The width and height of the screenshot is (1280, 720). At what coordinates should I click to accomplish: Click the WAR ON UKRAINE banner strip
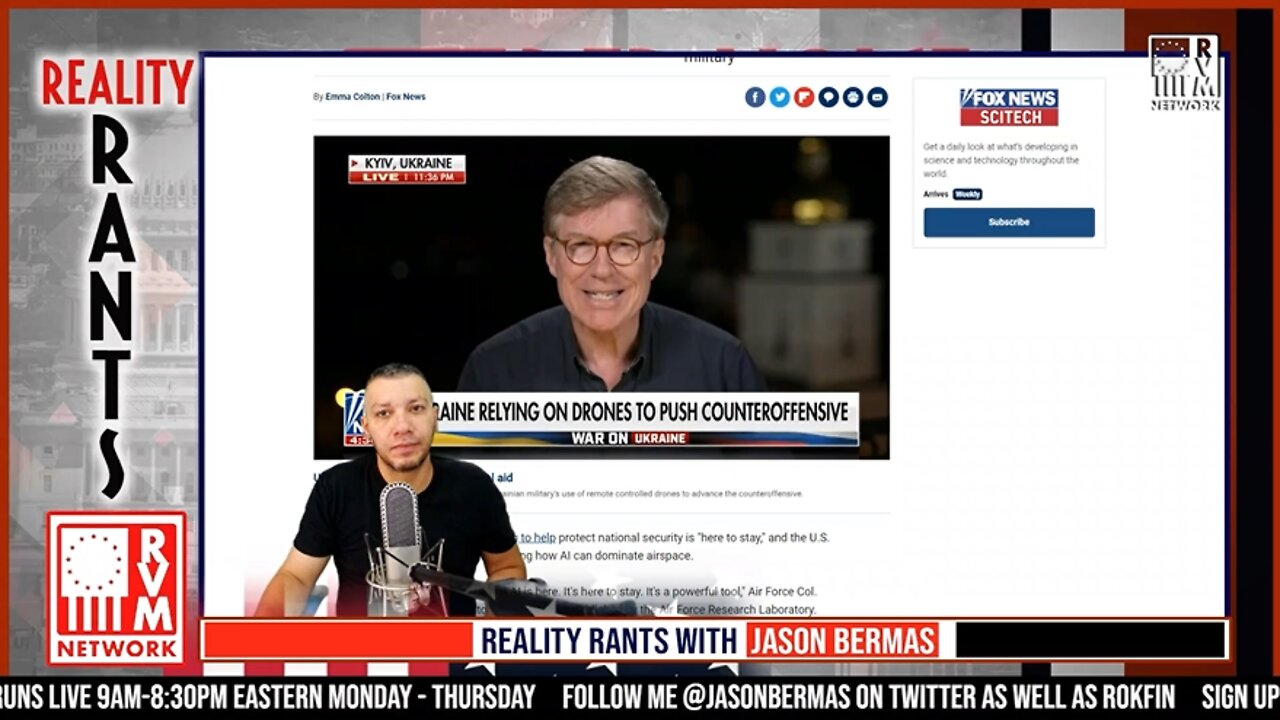(x=629, y=438)
